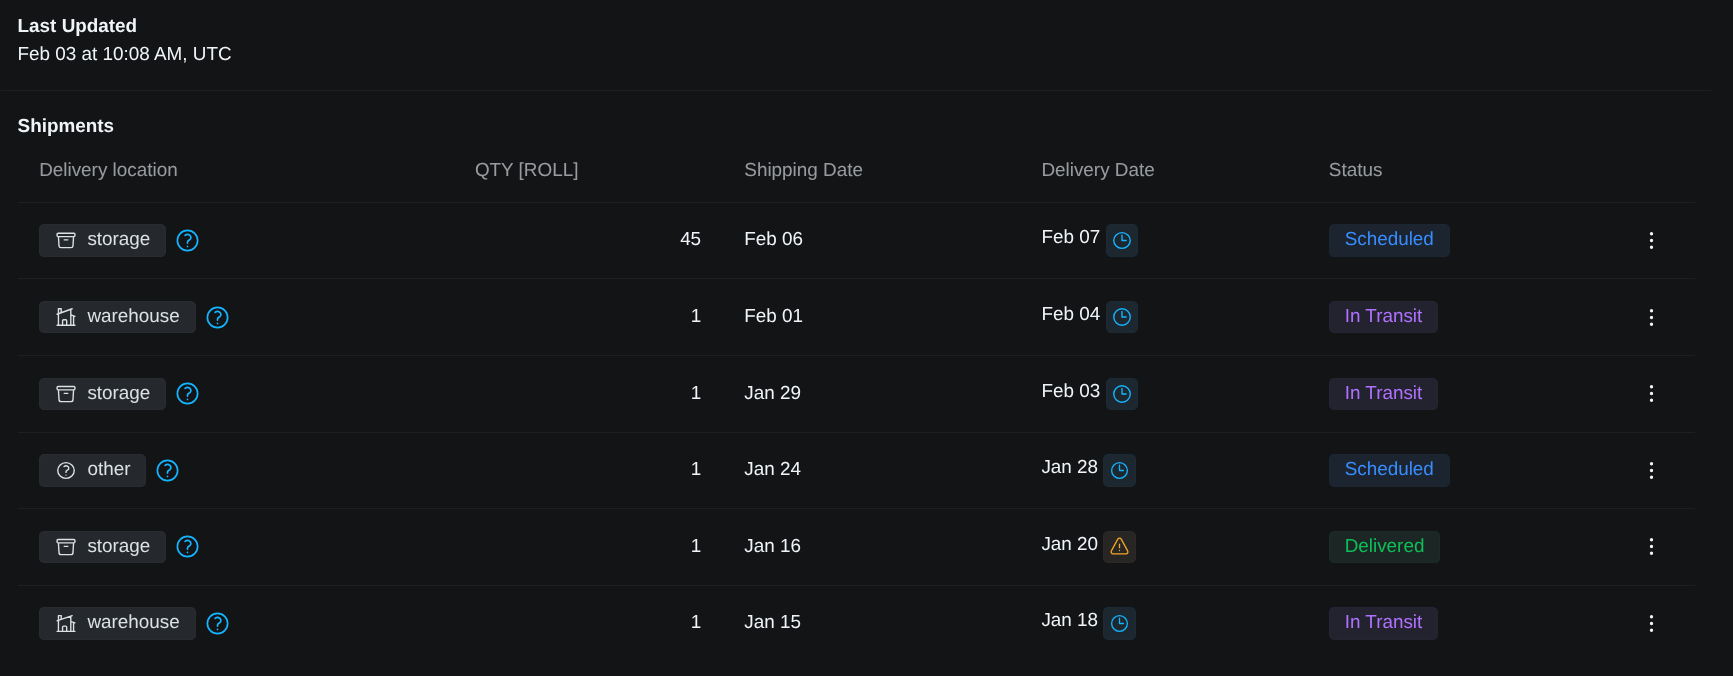
Task: Open the kebab menu on the Delivered row
Action: click(x=1651, y=547)
